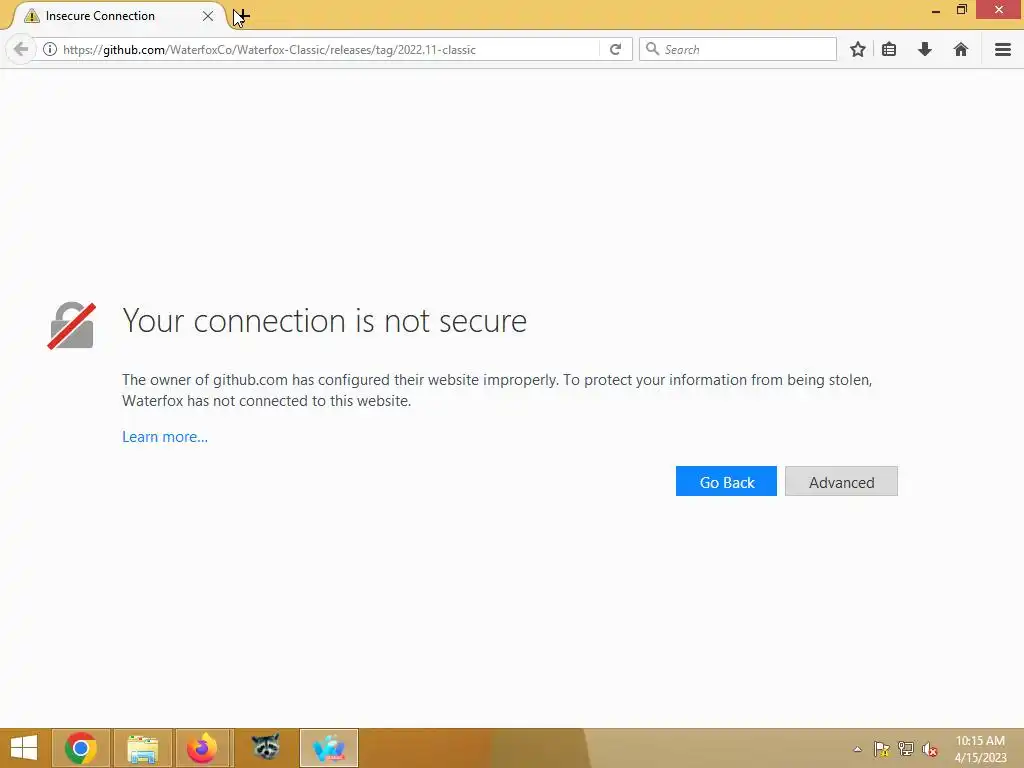The width and height of the screenshot is (1024, 768).
Task: Click the Search input field
Action: click(x=738, y=50)
